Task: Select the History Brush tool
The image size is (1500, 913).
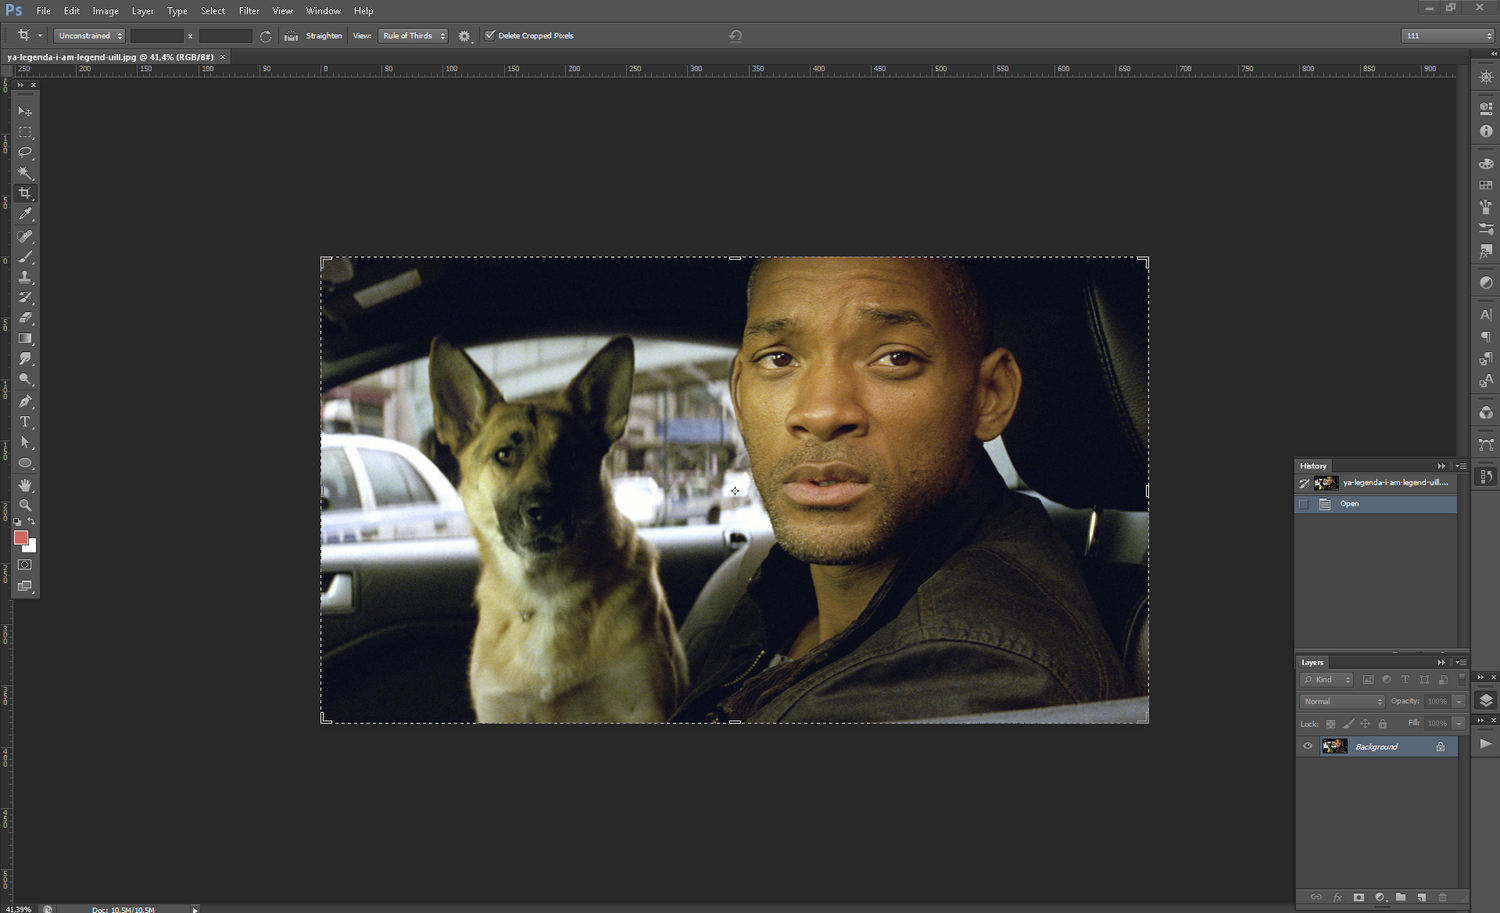Action: tap(25, 297)
